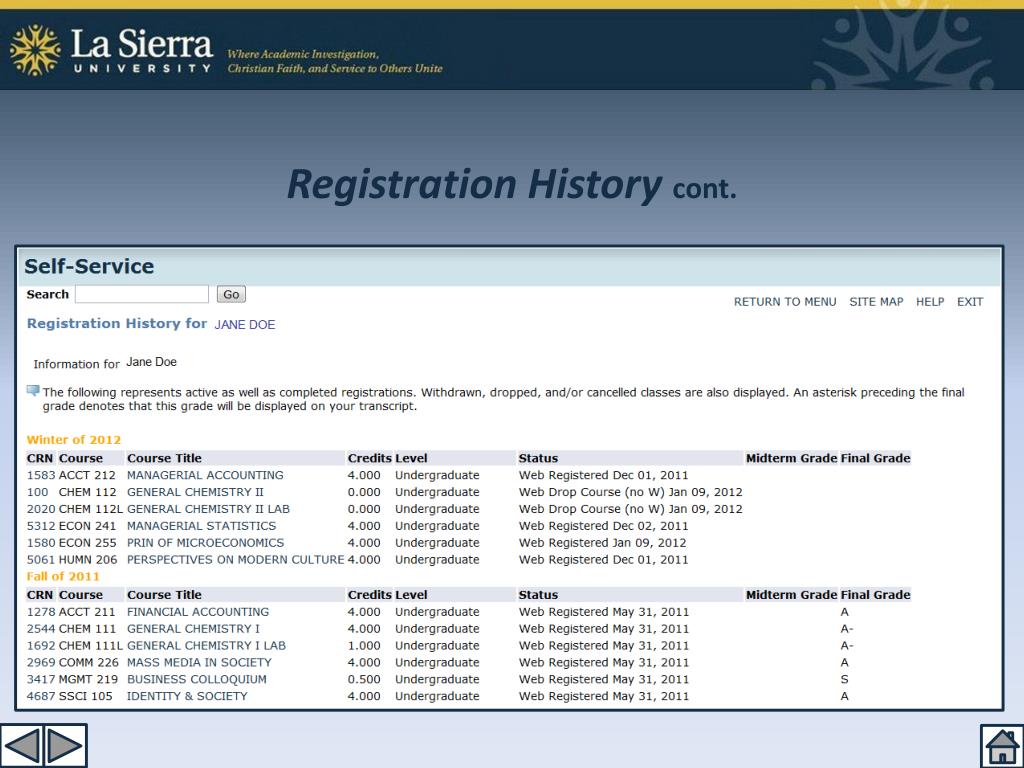The width and height of the screenshot is (1024, 768).
Task: Open the GENERAL CHEMISTRY II course title
Action: click(x=195, y=492)
